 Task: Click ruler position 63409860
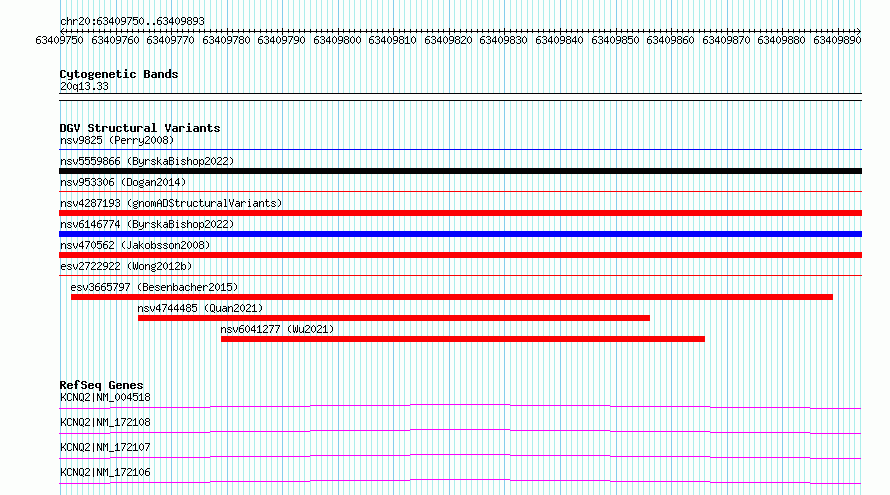670,40
